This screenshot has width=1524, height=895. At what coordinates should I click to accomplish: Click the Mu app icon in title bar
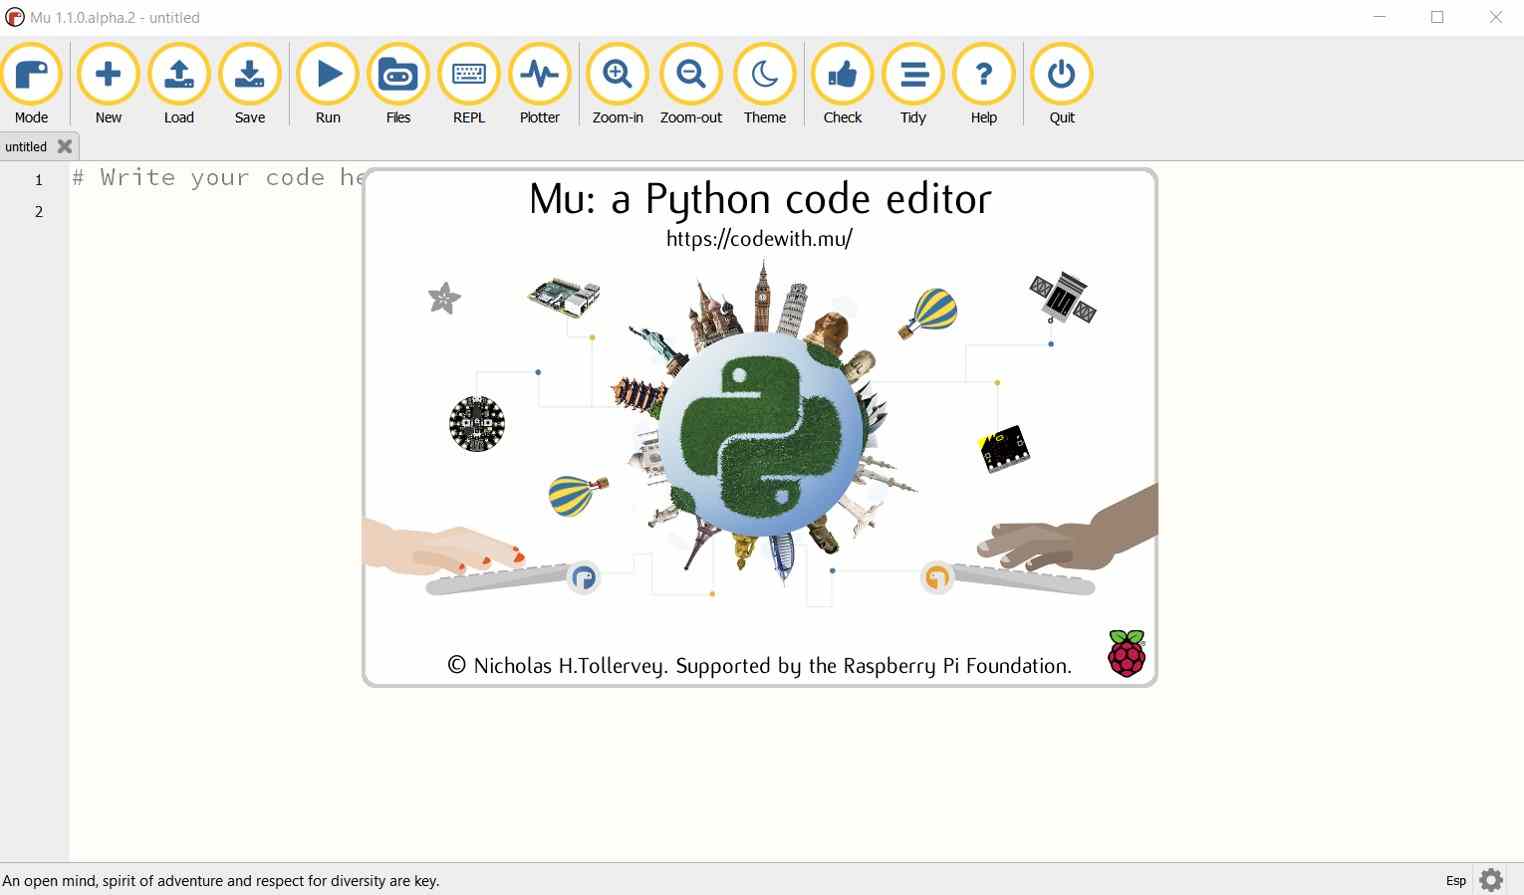tap(14, 17)
